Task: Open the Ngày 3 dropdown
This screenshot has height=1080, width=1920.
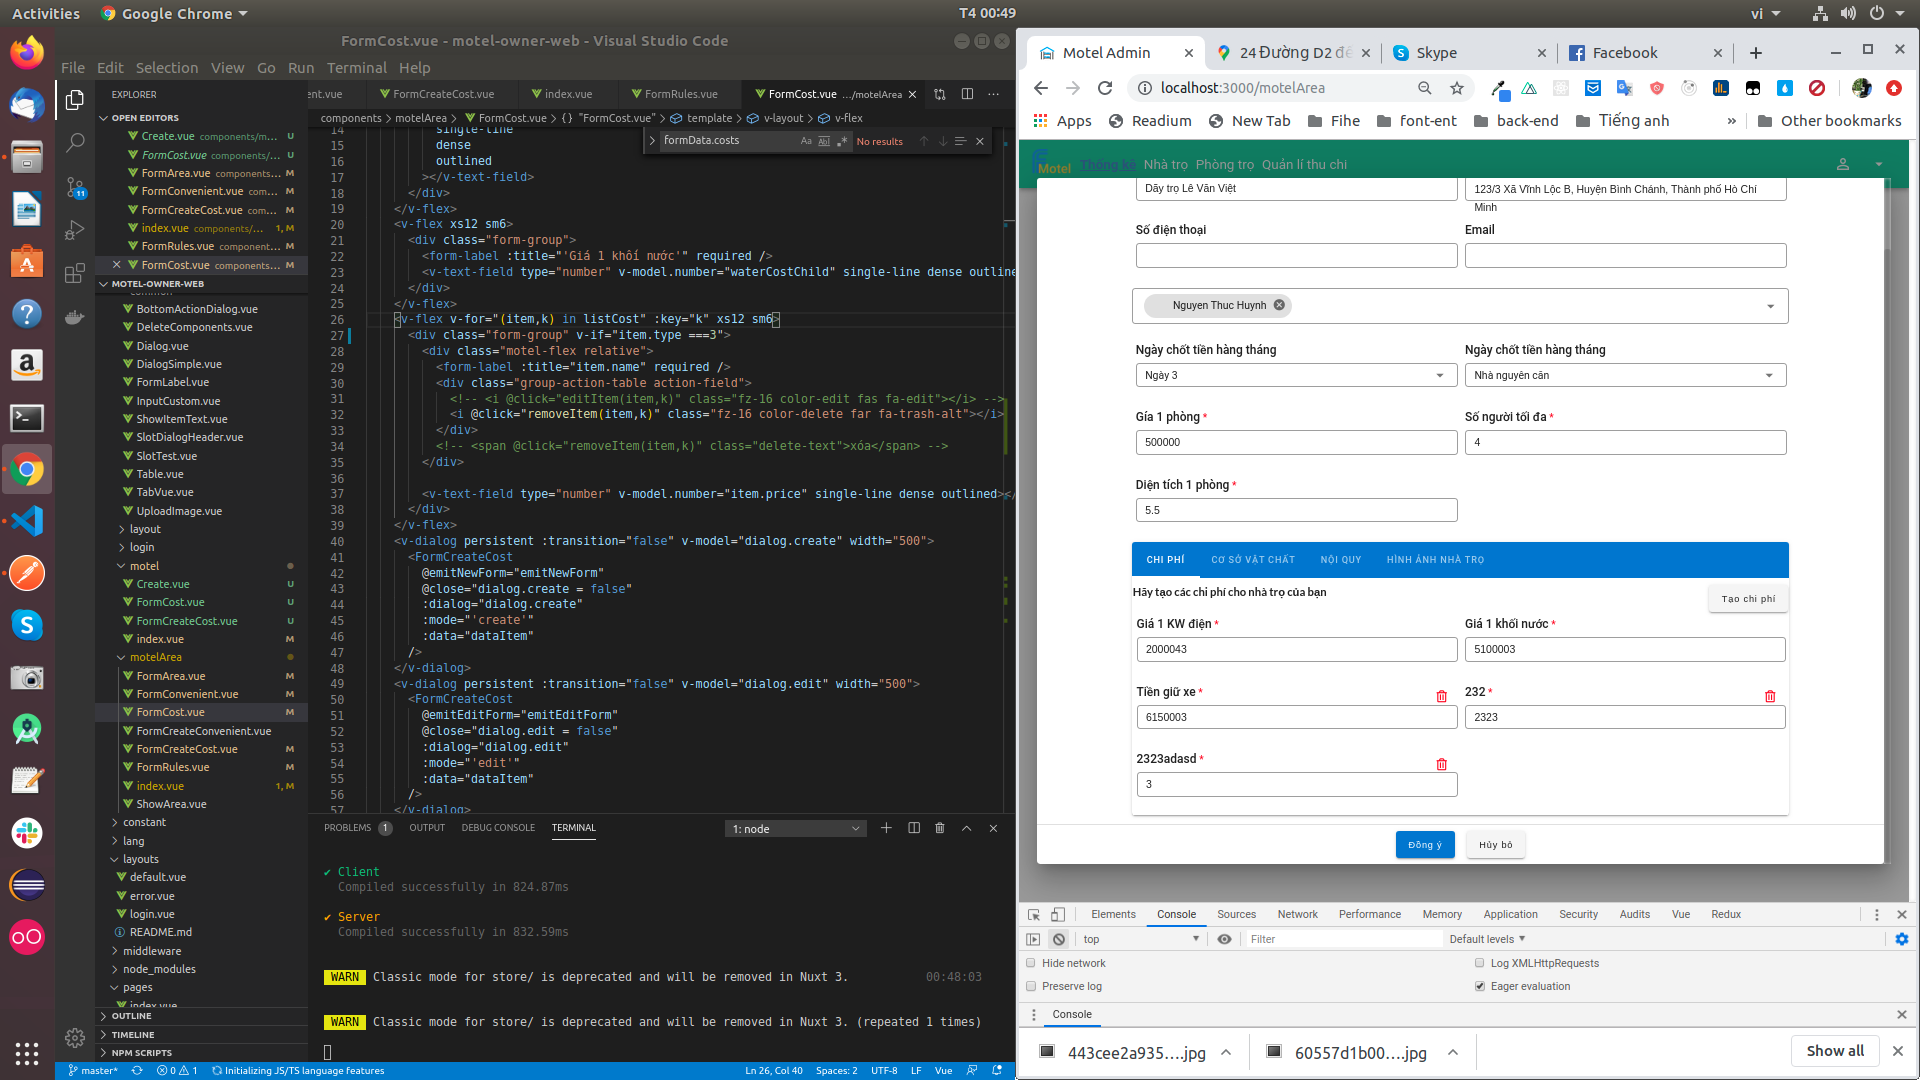Action: [1295, 375]
